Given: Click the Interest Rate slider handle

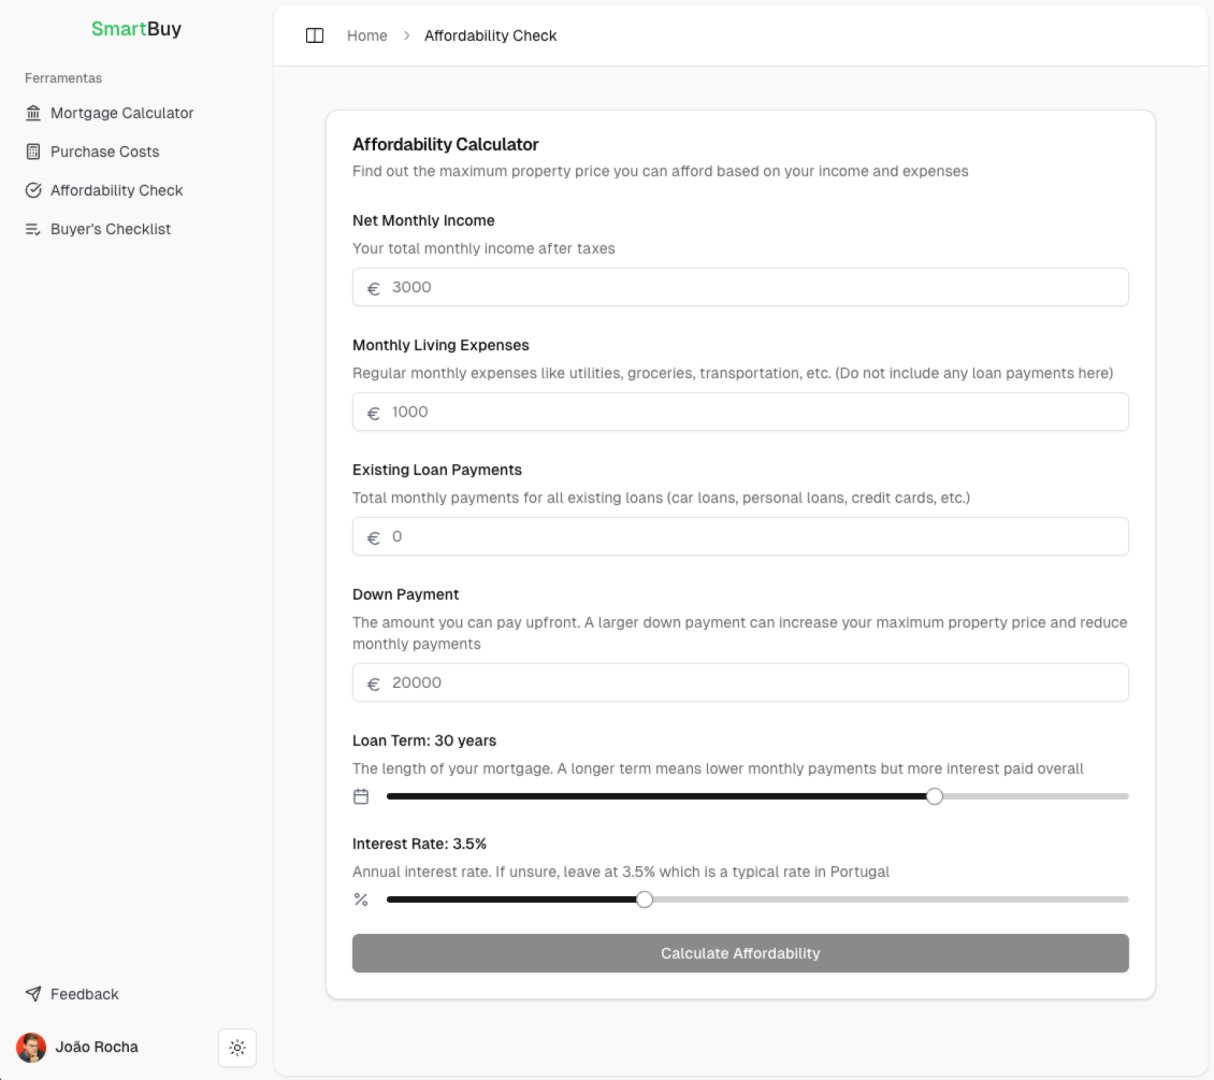Looking at the screenshot, I should (645, 900).
